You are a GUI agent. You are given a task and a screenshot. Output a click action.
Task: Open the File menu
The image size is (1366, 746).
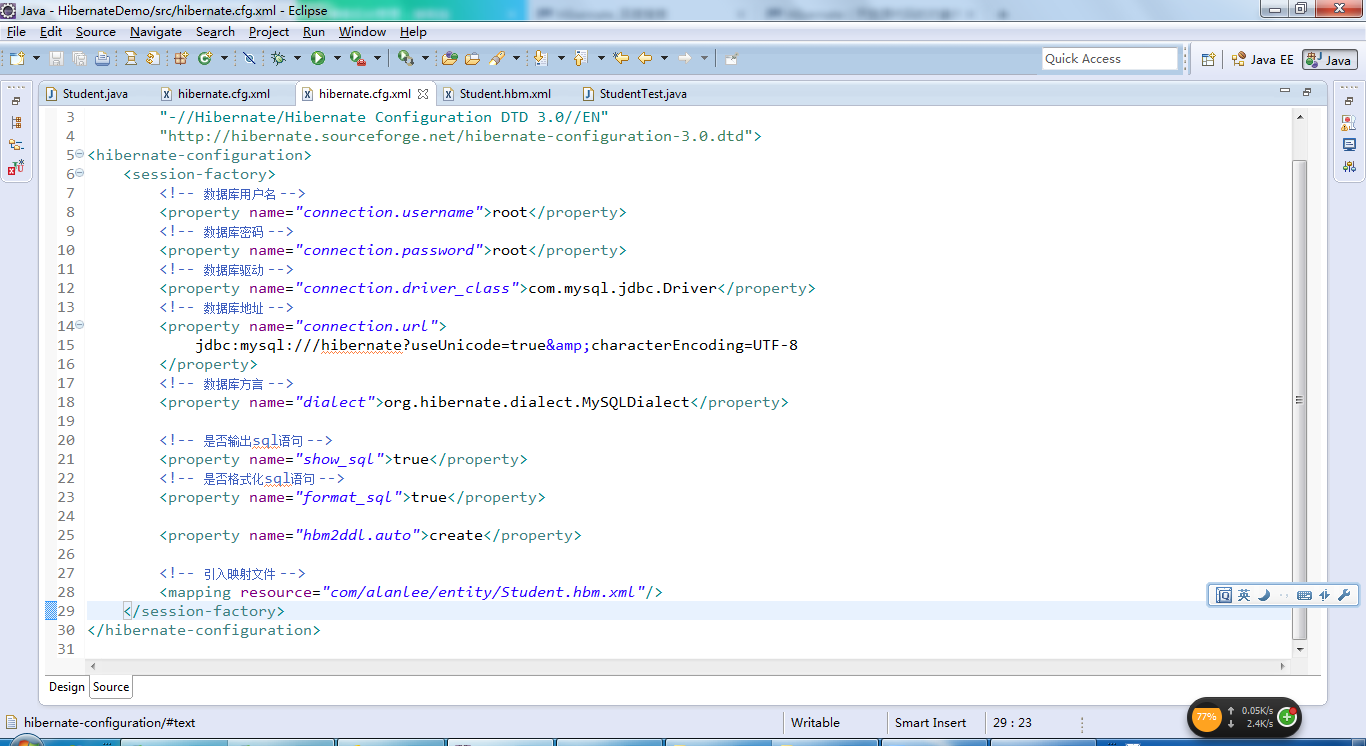coord(16,32)
